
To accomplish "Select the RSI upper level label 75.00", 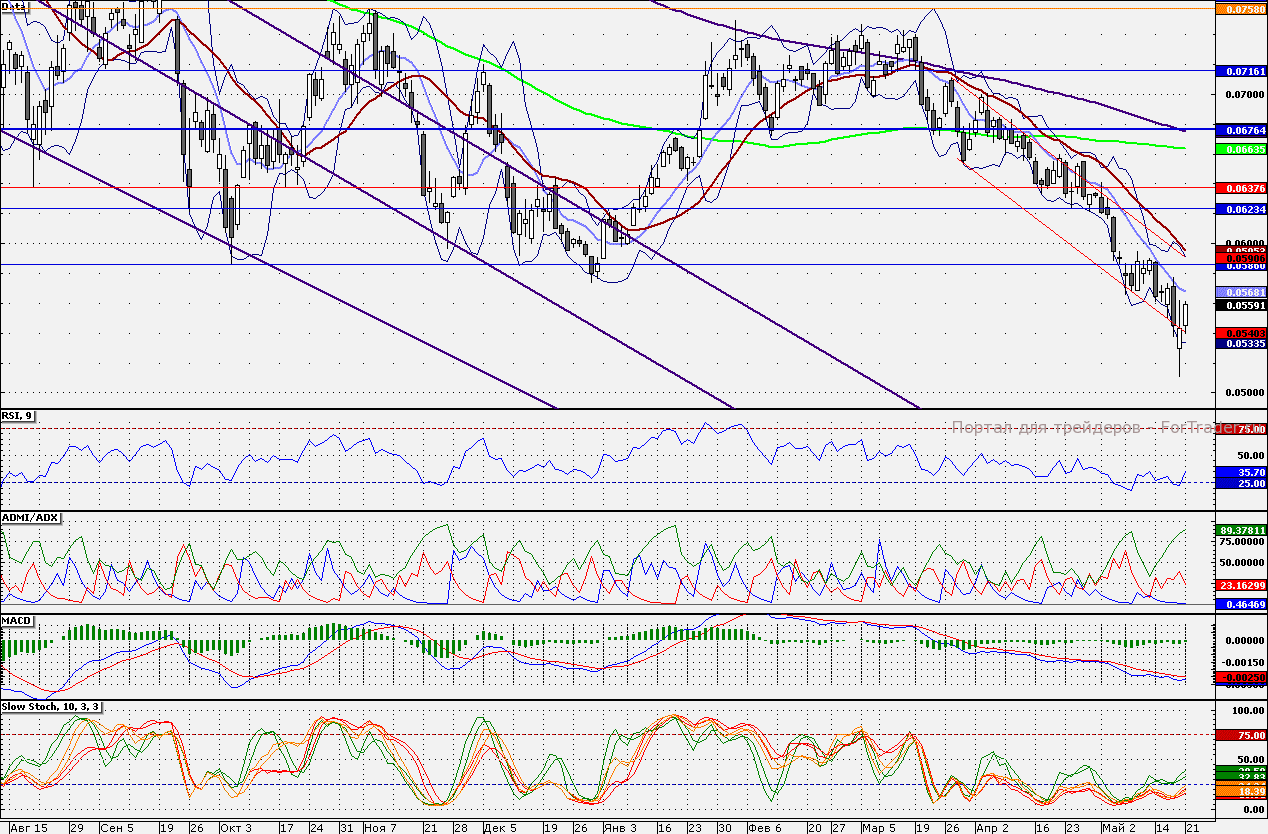I will 1240,429.
